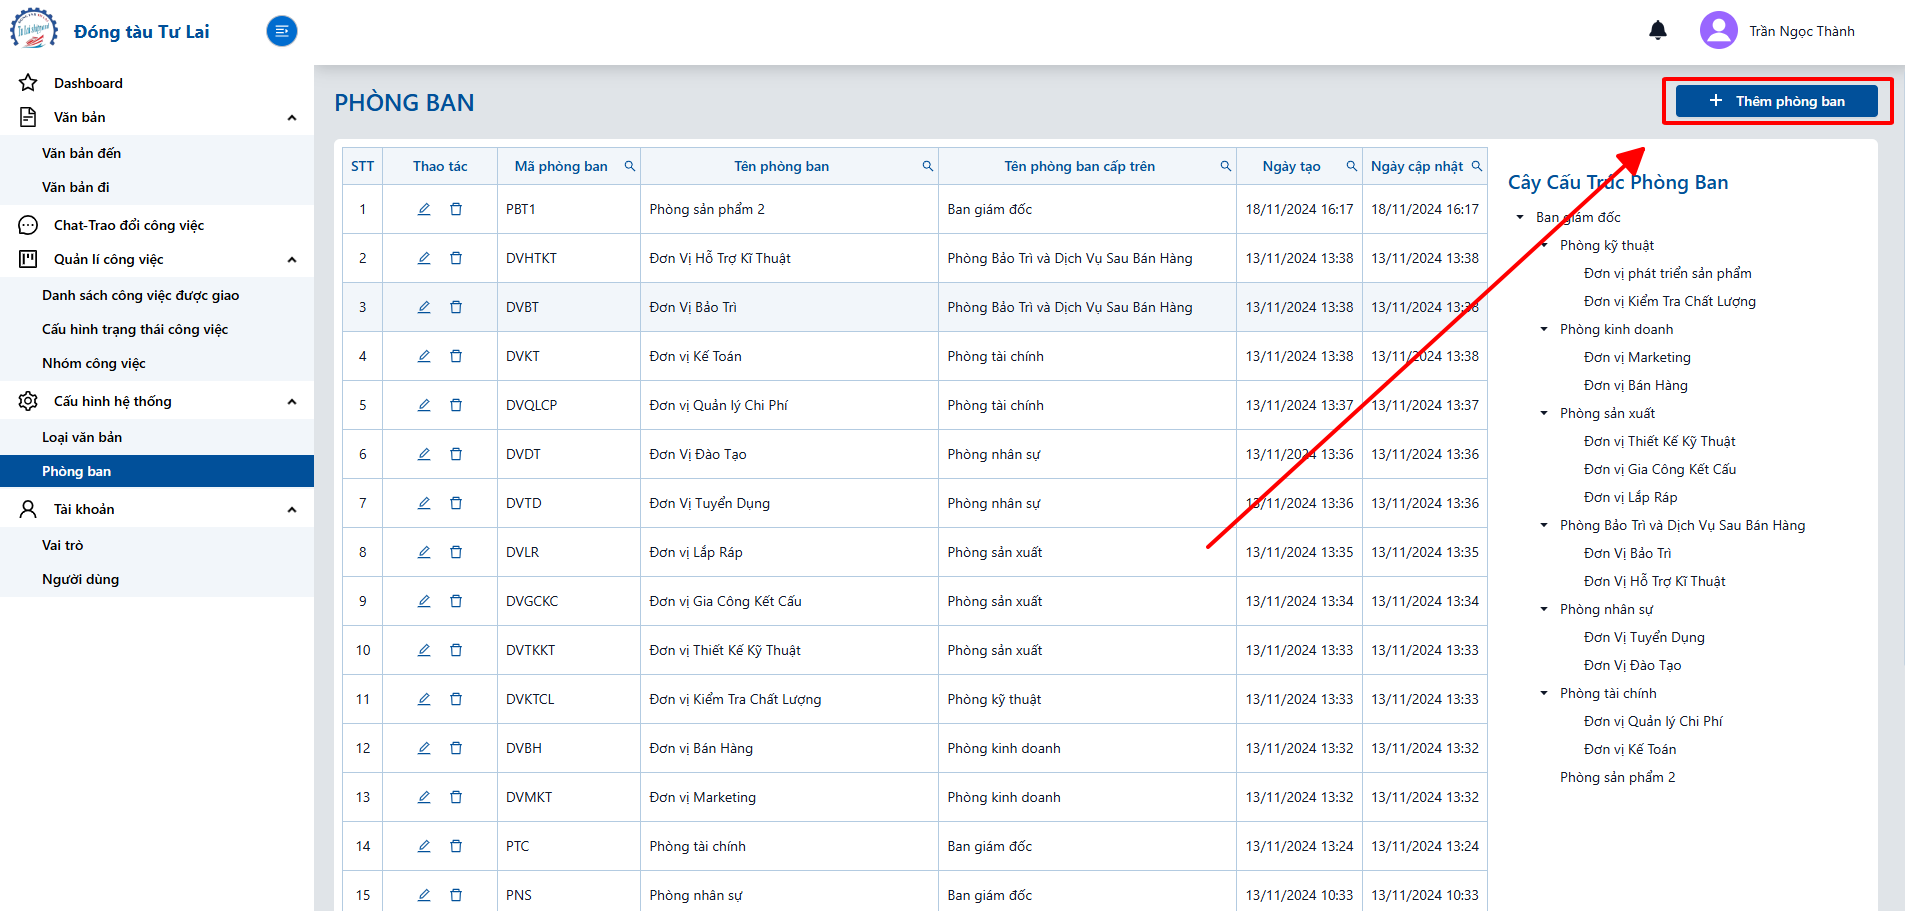This screenshot has height=911, width=1905.
Task: Select Đơn Vị Tuyển Dụng in the tree
Action: click(x=1644, y=637)
